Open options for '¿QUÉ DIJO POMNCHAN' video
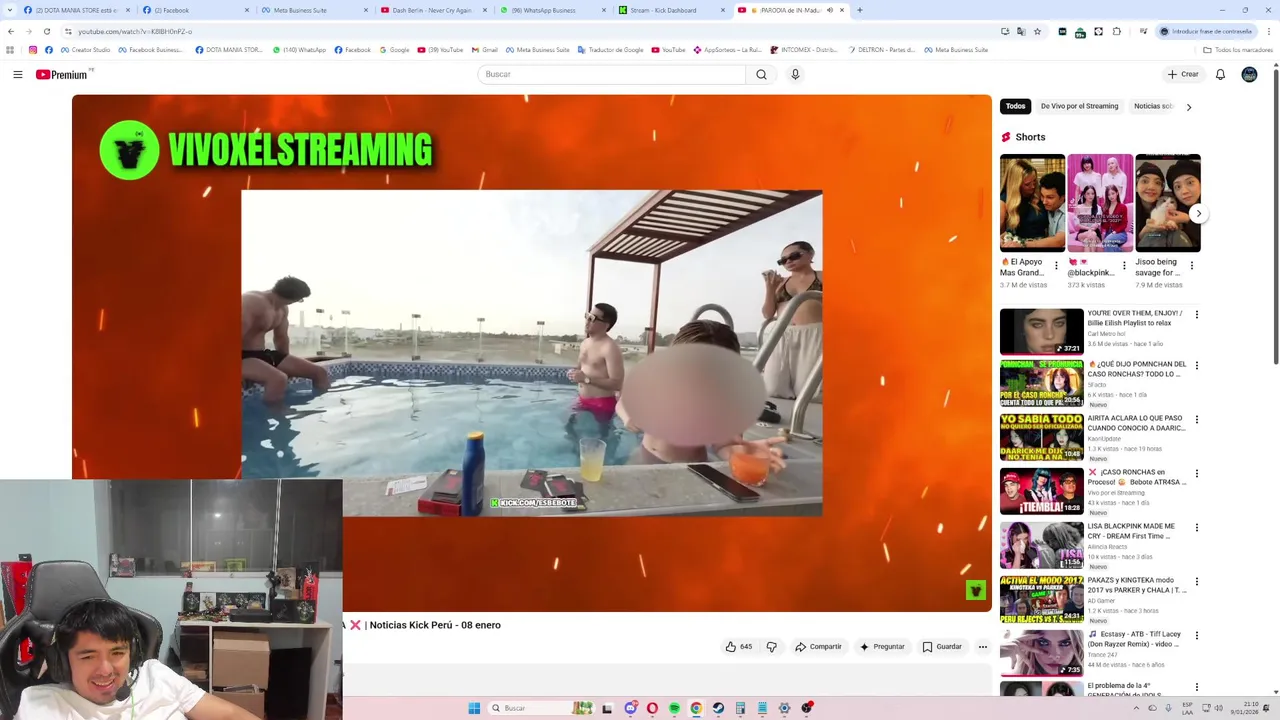The image size is (1280, 720). (x=1196, y=366)
